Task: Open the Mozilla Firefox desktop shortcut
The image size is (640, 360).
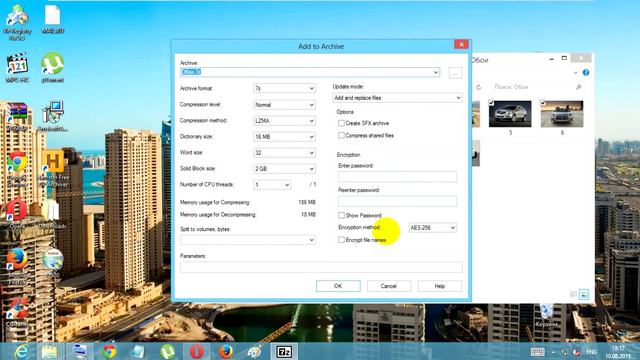Action: click(x=17, y=266)
